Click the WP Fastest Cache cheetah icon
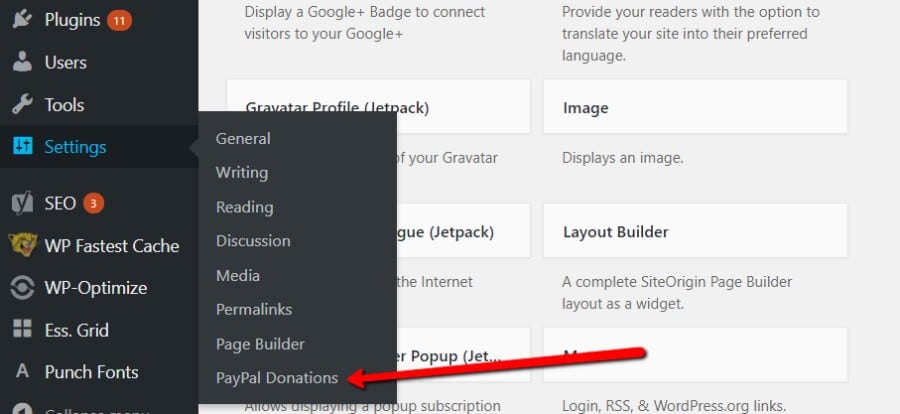900x414 pixels. click(x=23, y=245)
